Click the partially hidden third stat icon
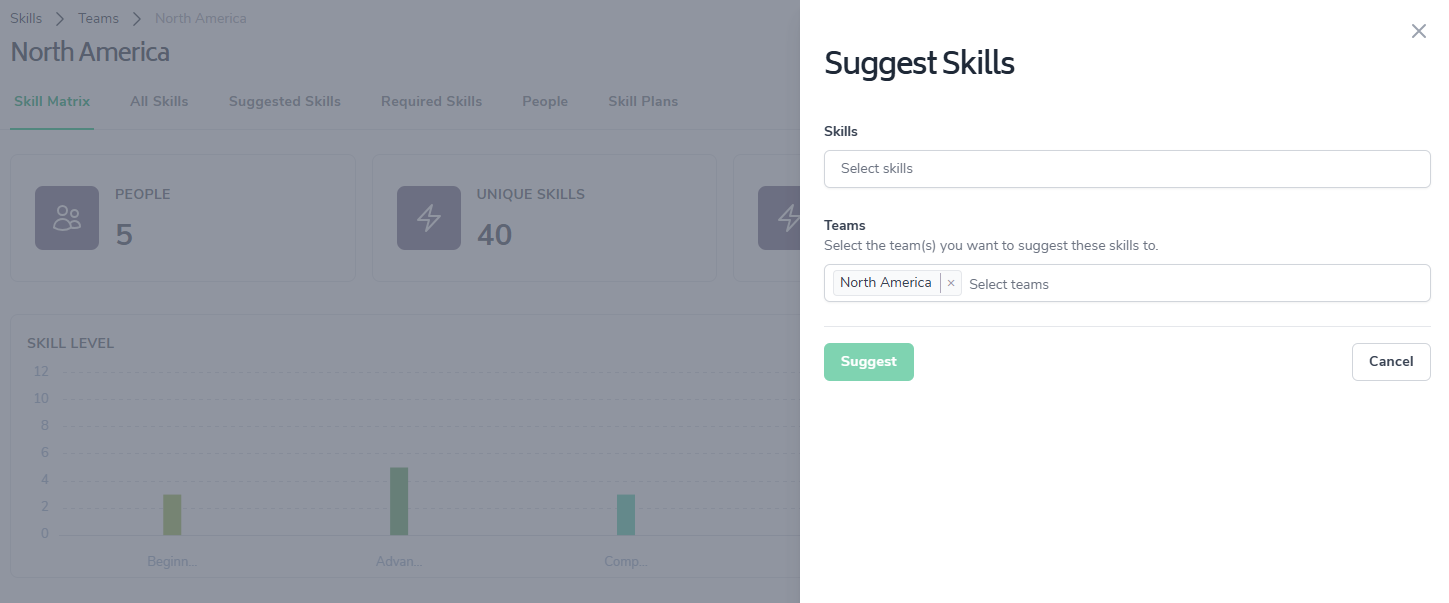 click(780, 218)
